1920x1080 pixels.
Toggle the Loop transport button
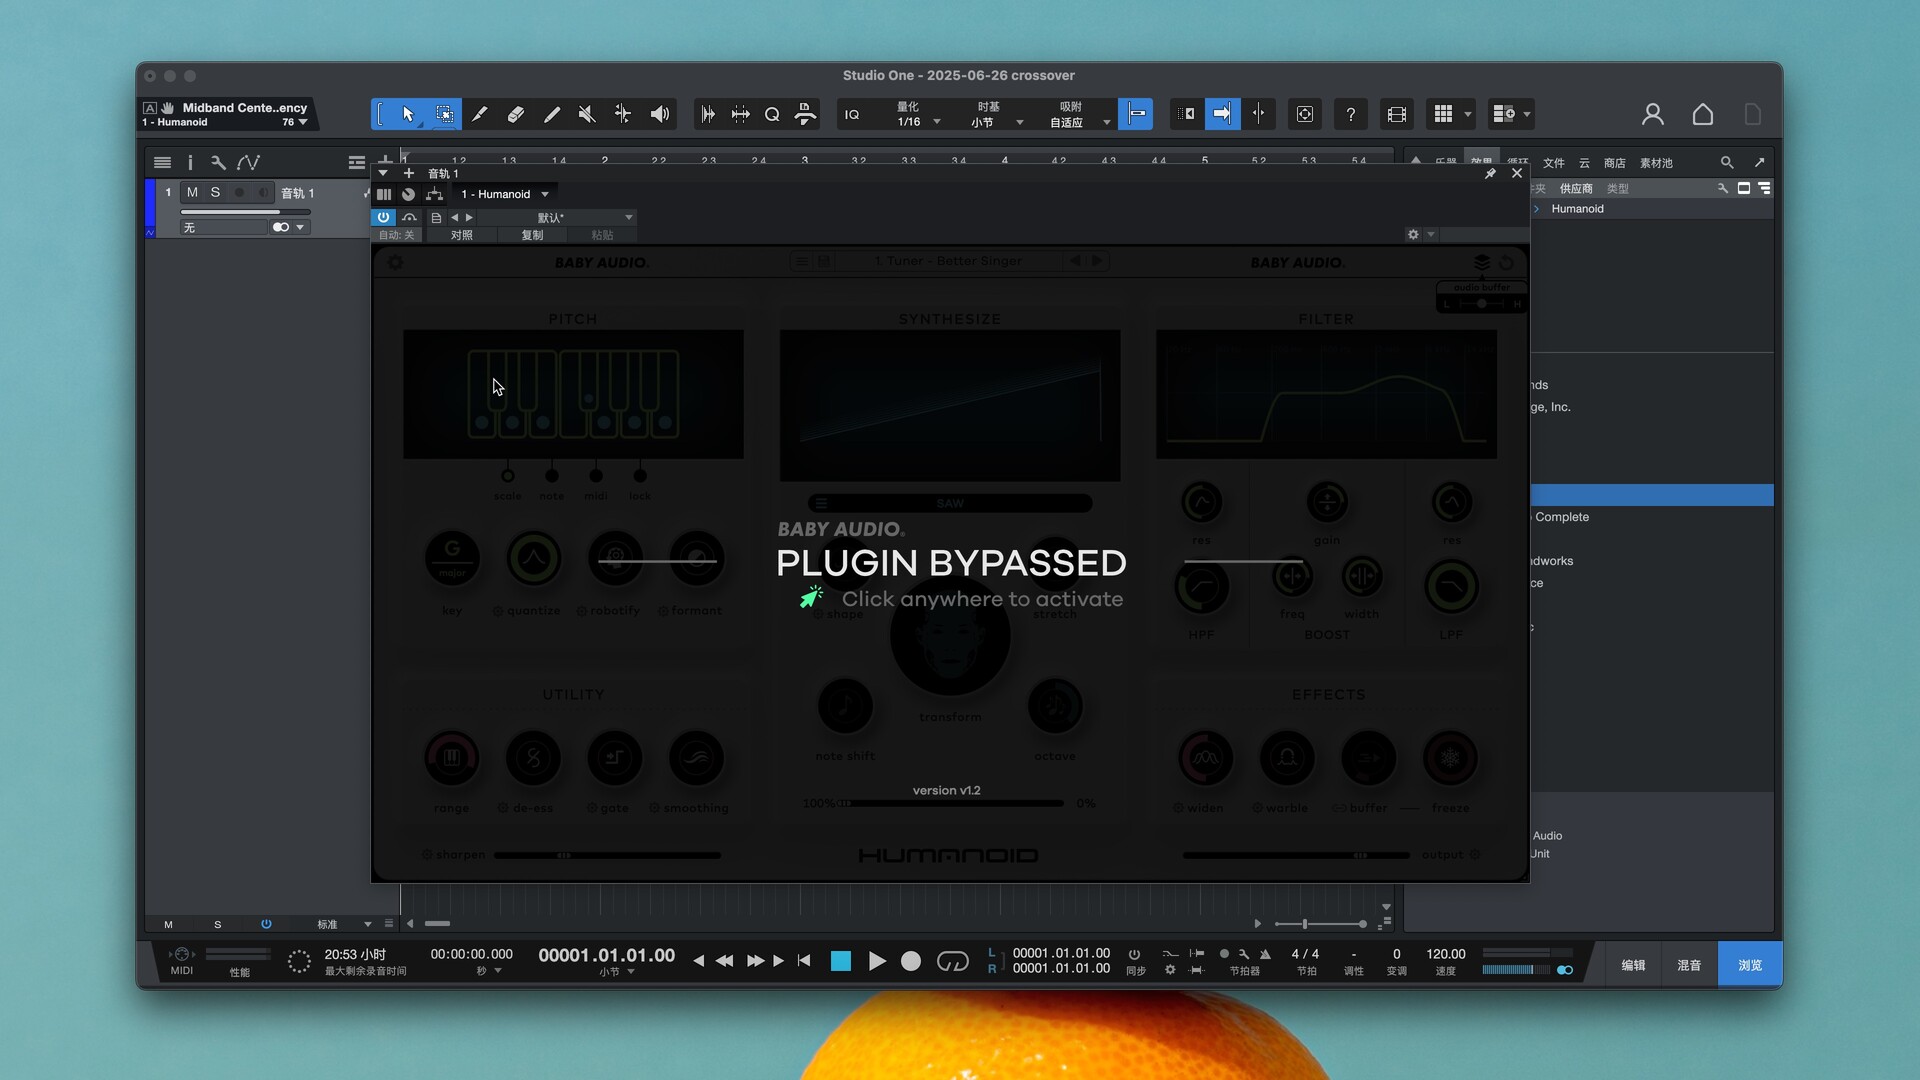click(953, 961)
